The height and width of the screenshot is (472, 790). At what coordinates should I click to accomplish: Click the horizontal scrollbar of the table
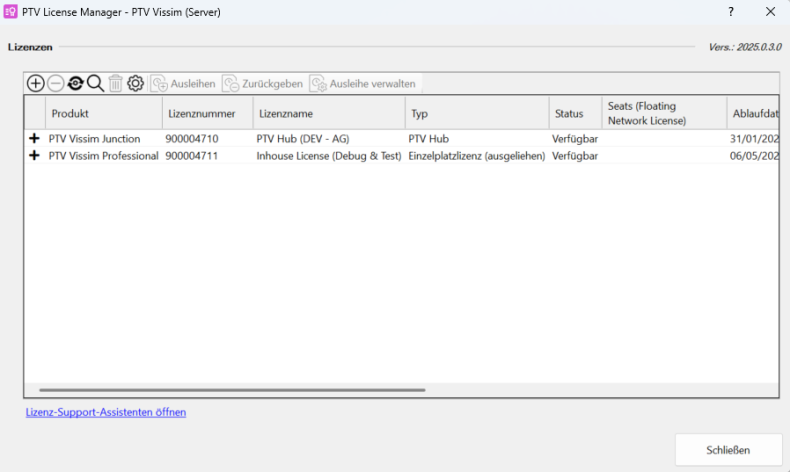[x=232, y=389]
